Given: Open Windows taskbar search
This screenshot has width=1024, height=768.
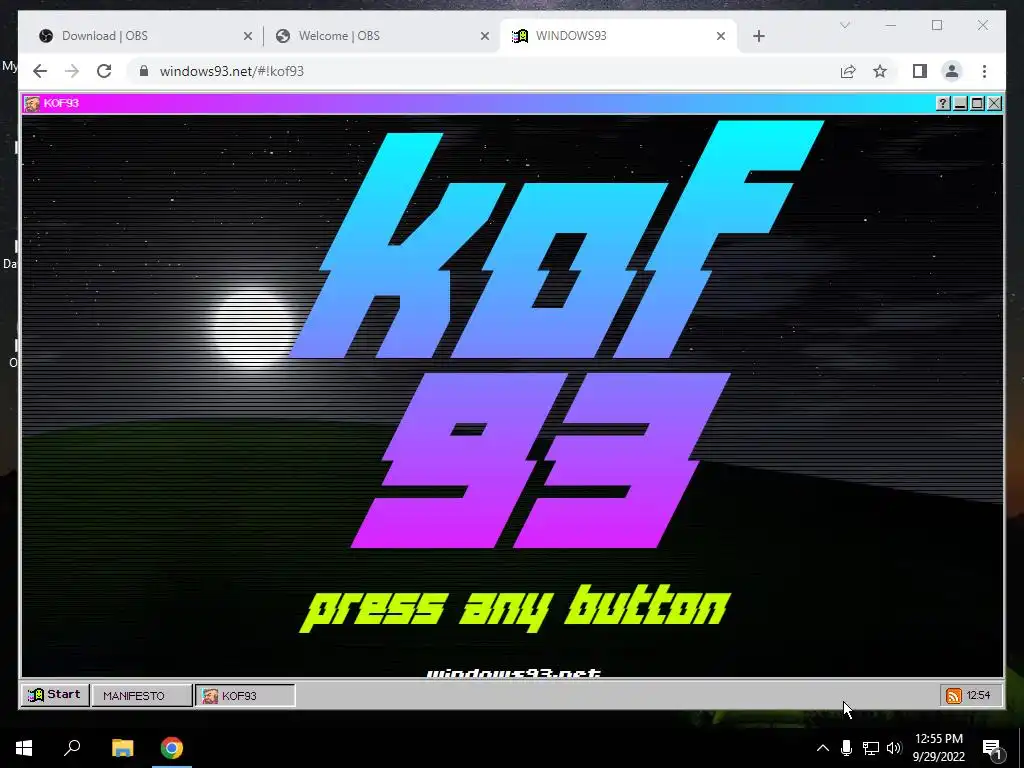Looking at the screenshot, I should tap(72, 748).
